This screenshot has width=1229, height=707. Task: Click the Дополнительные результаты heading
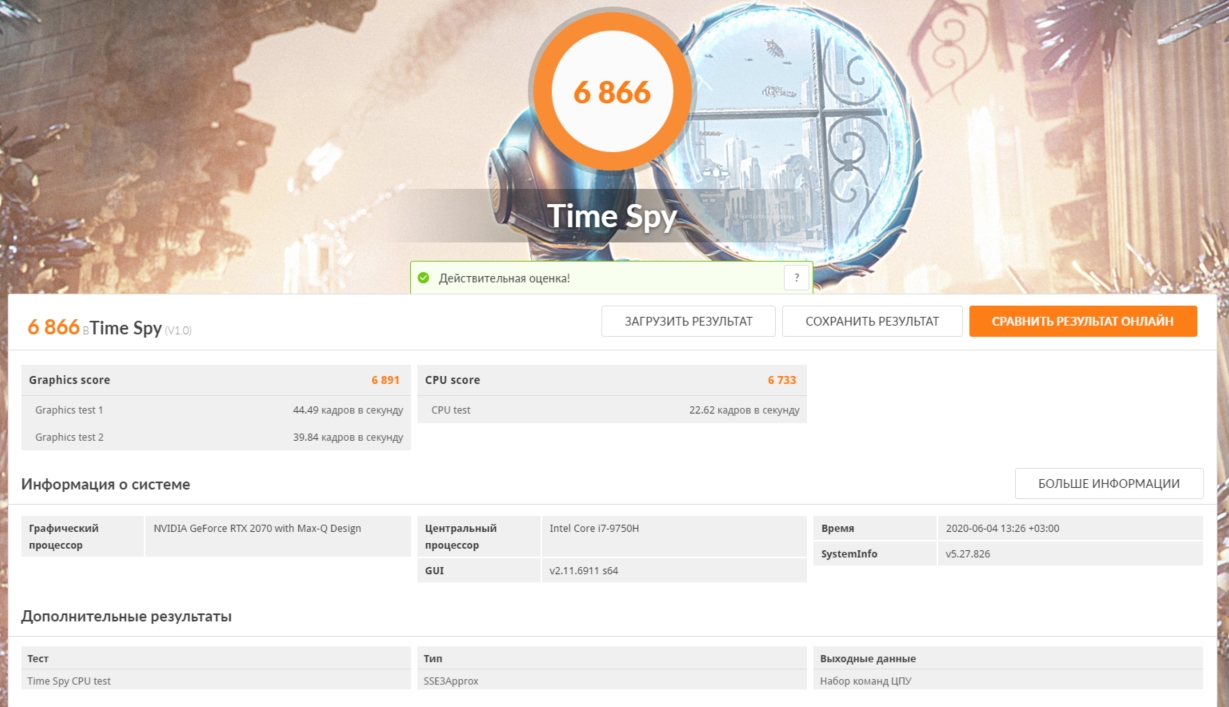126,617
